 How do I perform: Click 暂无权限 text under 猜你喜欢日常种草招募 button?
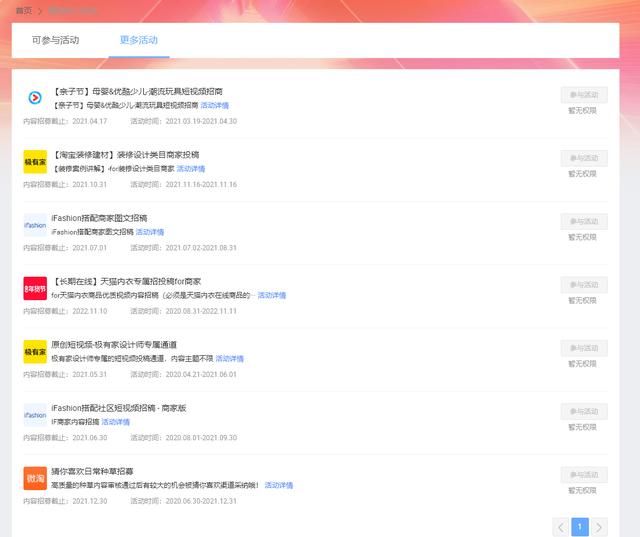click(x=582, y=490)
